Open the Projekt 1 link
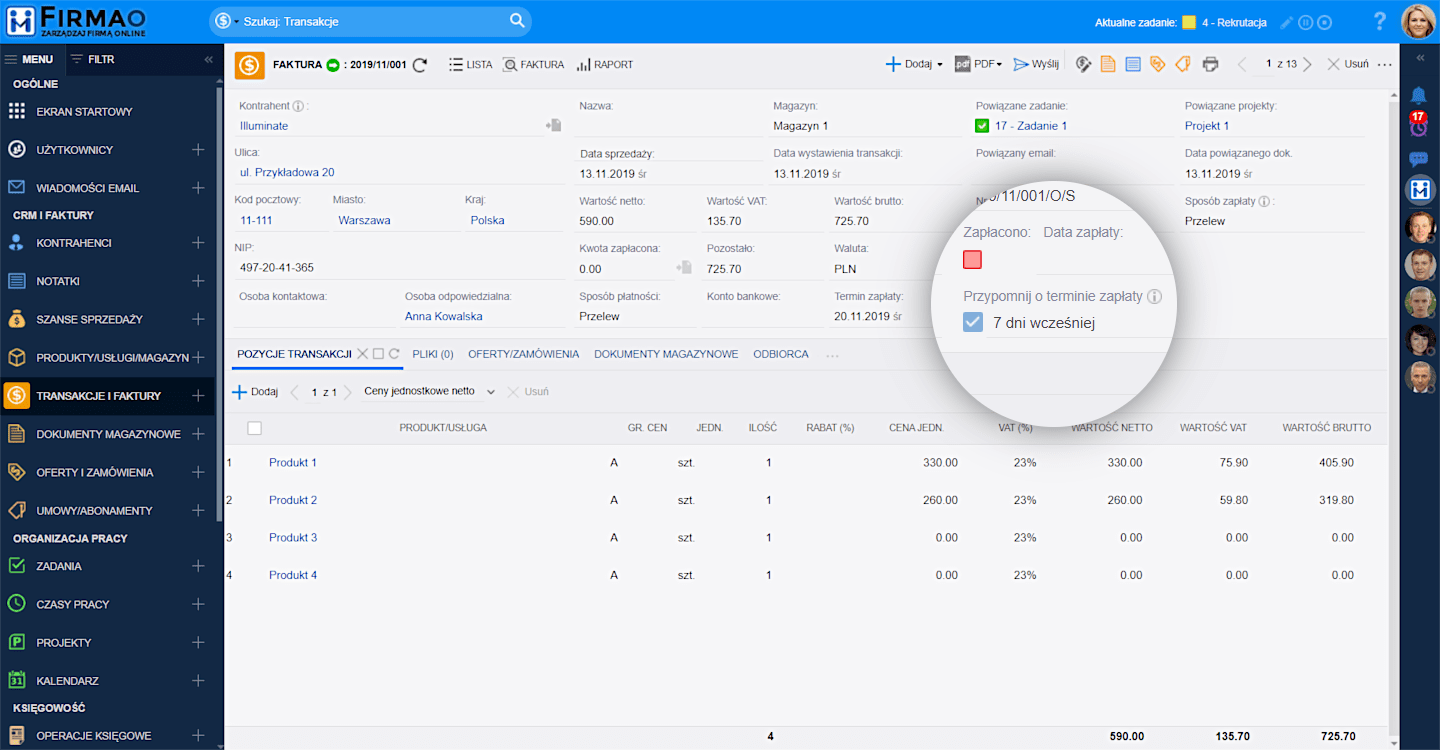Screen dimensions: 1440x750 coord(1207,126)
